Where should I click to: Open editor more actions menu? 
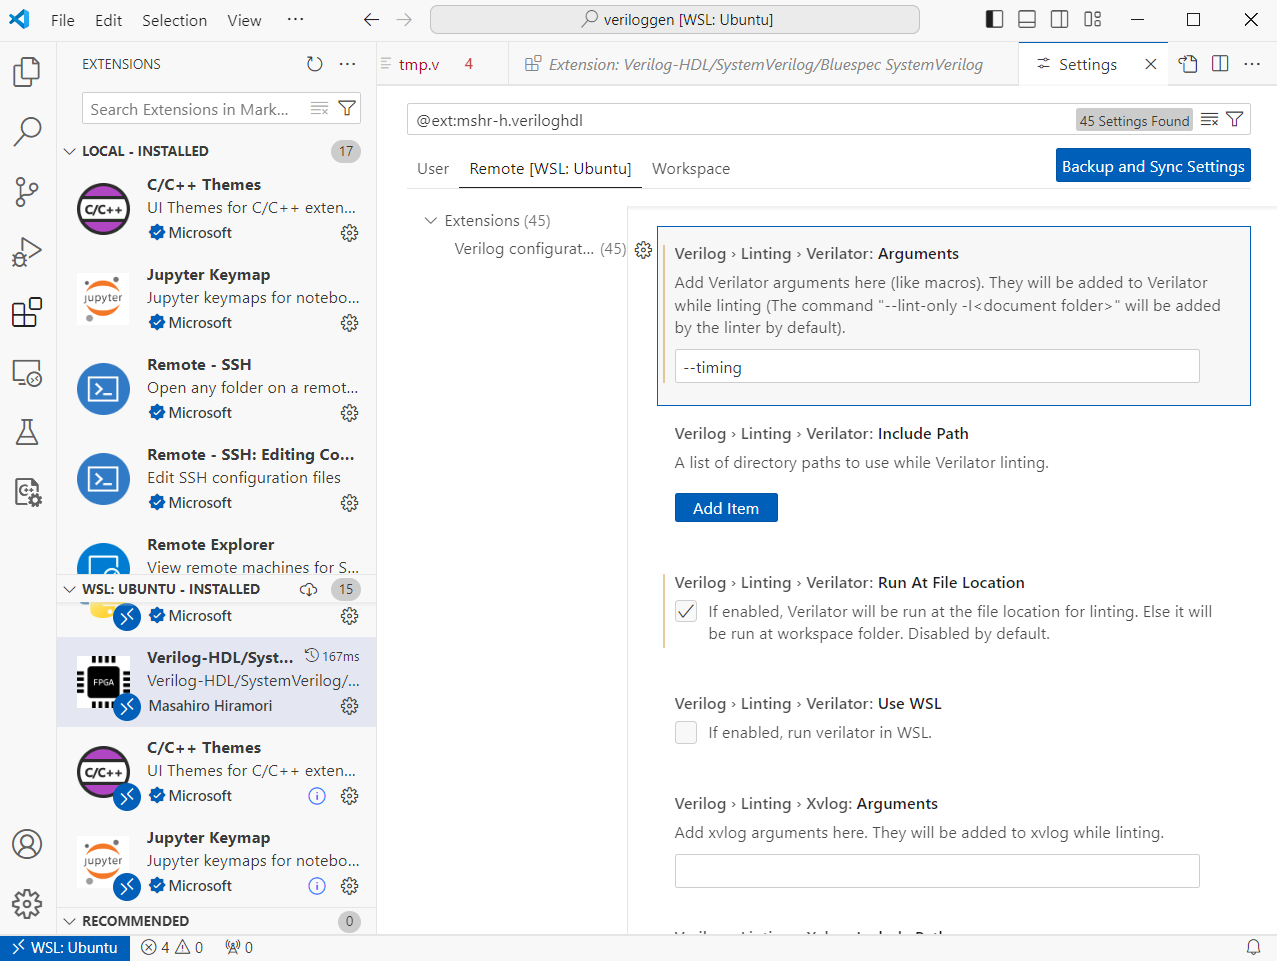pos(1252,64)
